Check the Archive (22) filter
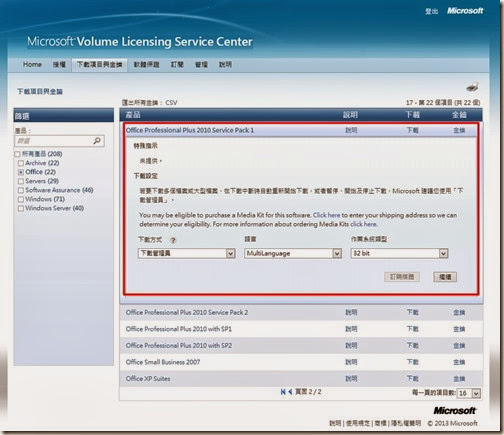 click(21, 163)
